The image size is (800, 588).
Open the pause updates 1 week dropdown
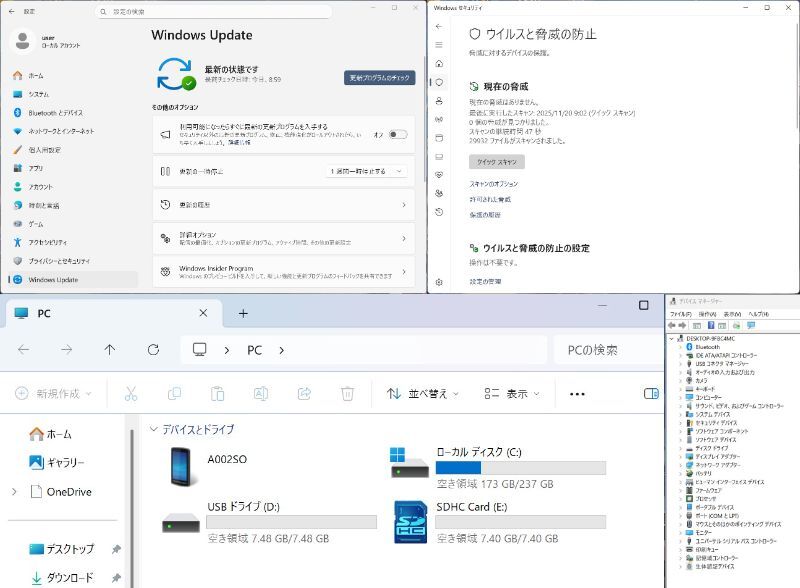coord(366,172)
